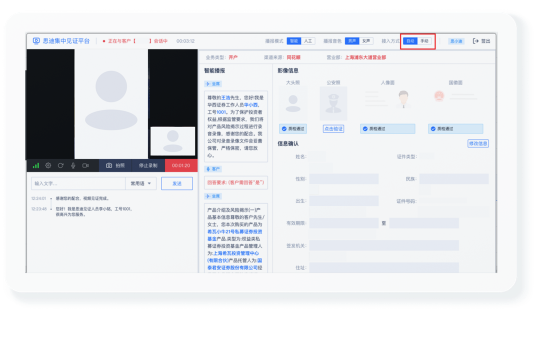The height and width of the screenshot is (360, 540).
Task: Click the 发送 send button
Action: (x=177, y=184)
